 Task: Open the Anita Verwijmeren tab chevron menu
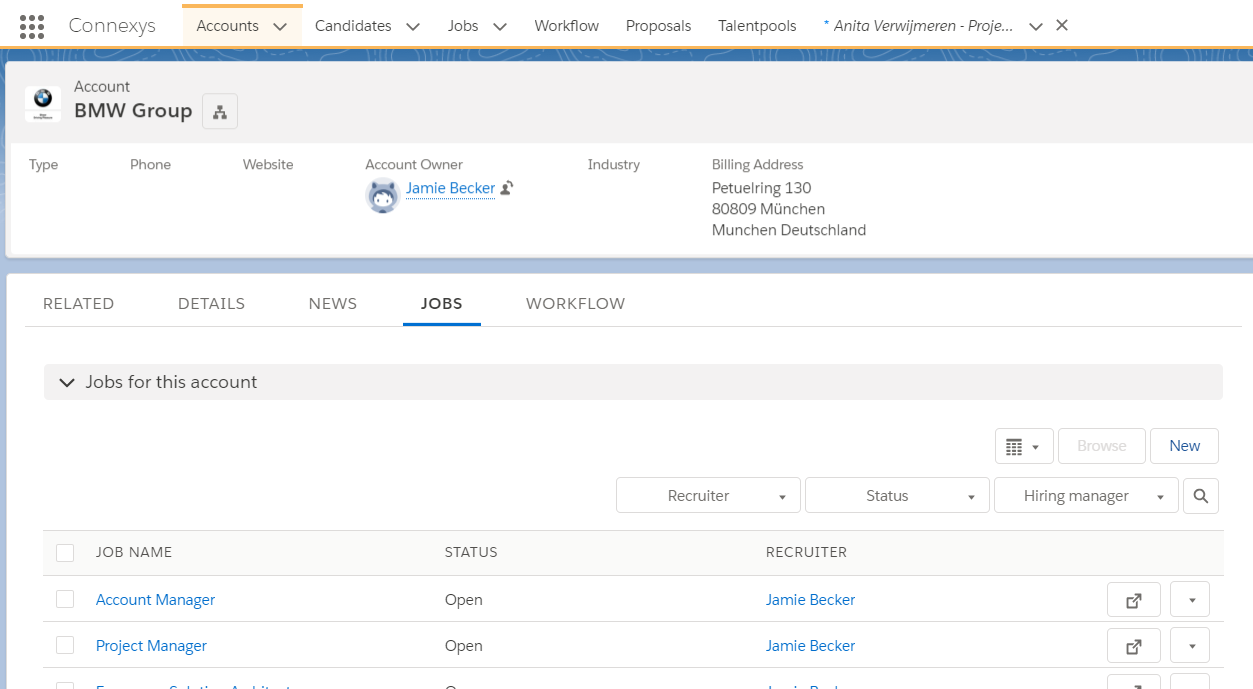click(1036, 27)
